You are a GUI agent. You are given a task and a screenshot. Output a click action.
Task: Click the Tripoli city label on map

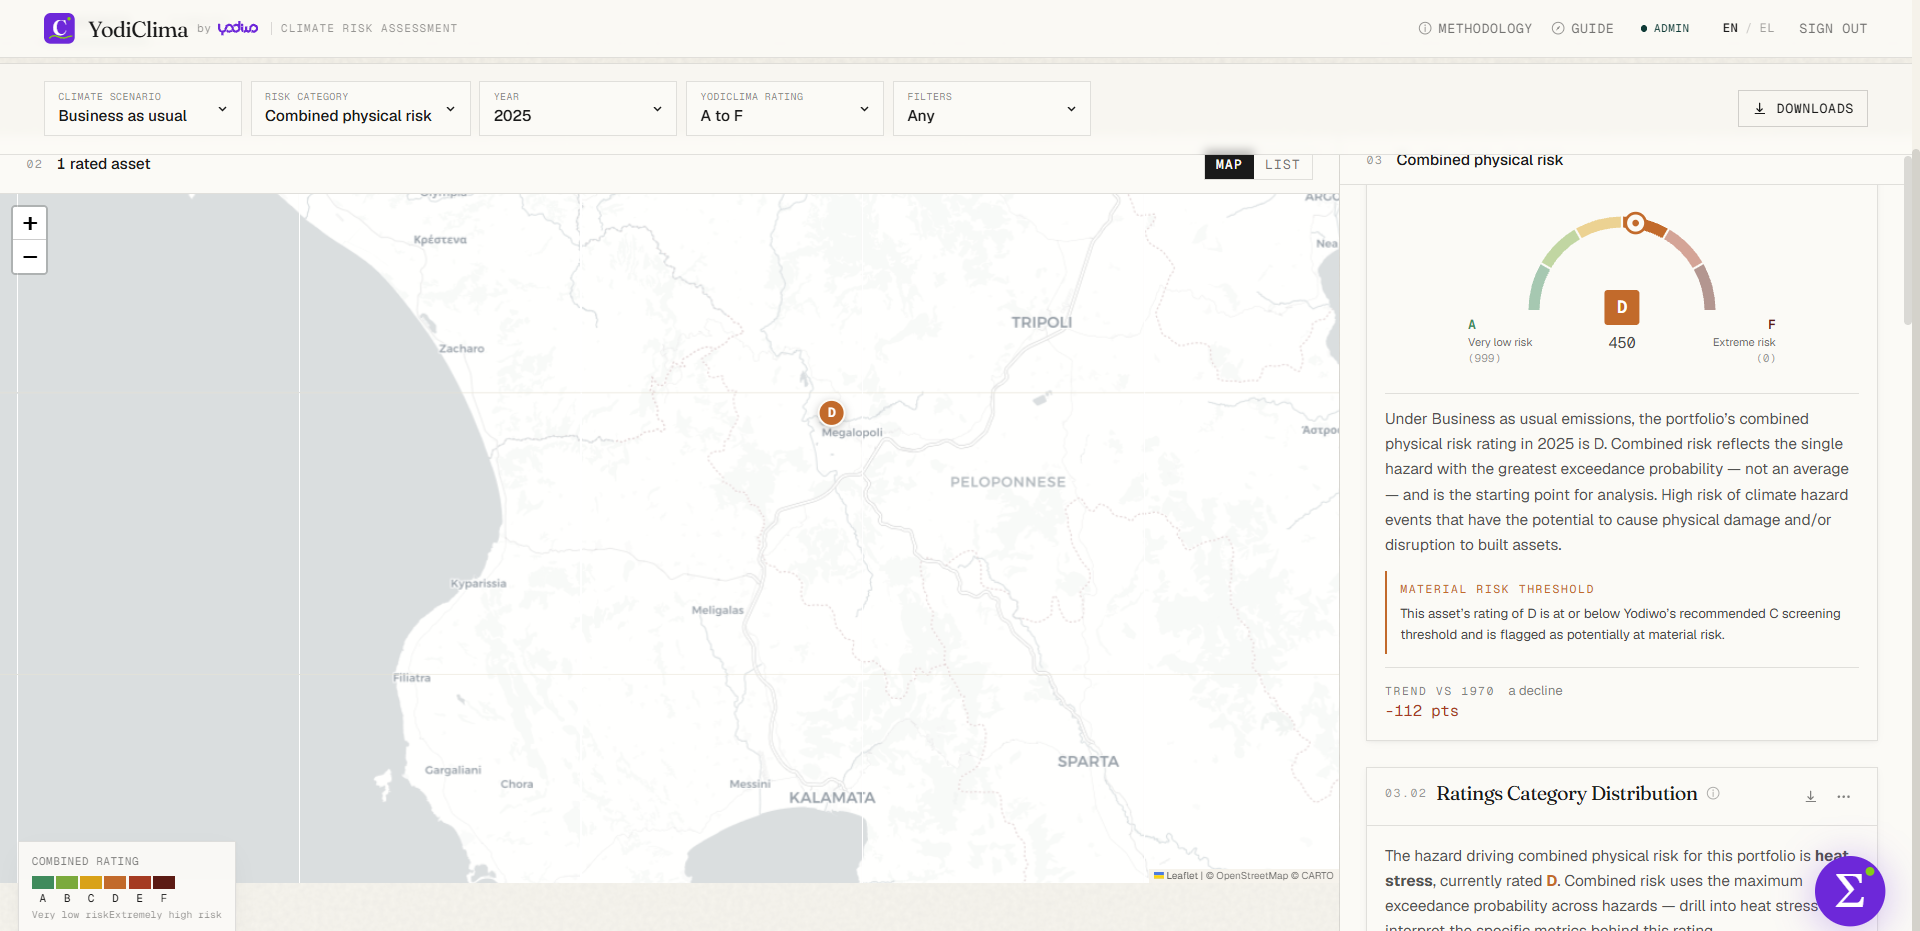coord(1041,322)
